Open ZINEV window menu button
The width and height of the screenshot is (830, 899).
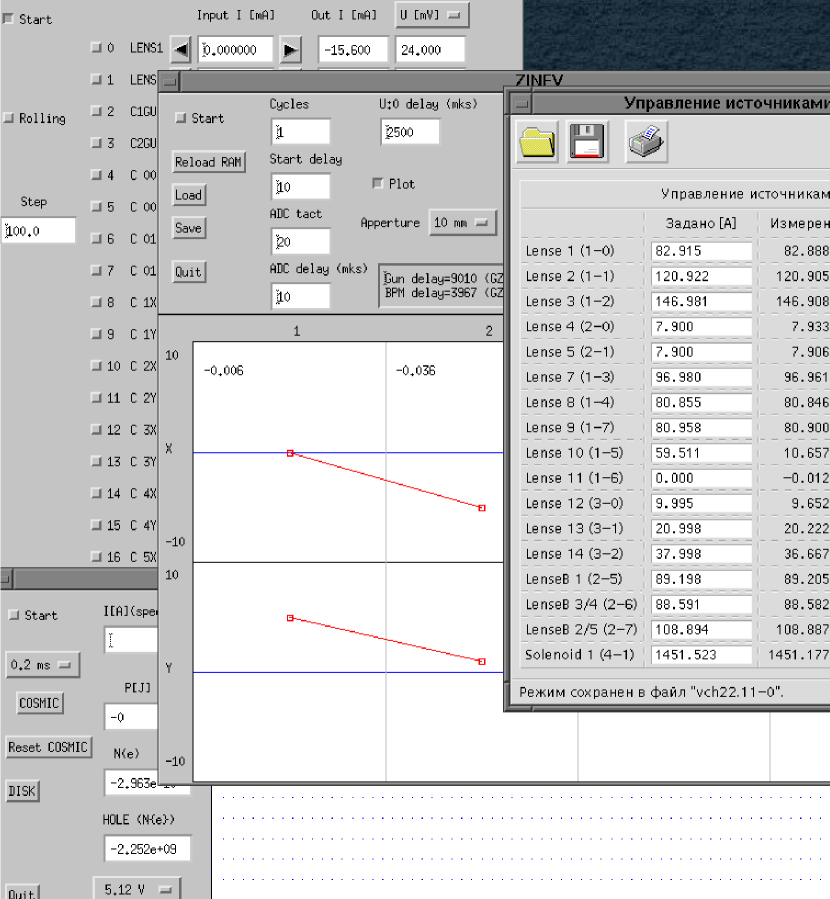click(170, 80)
